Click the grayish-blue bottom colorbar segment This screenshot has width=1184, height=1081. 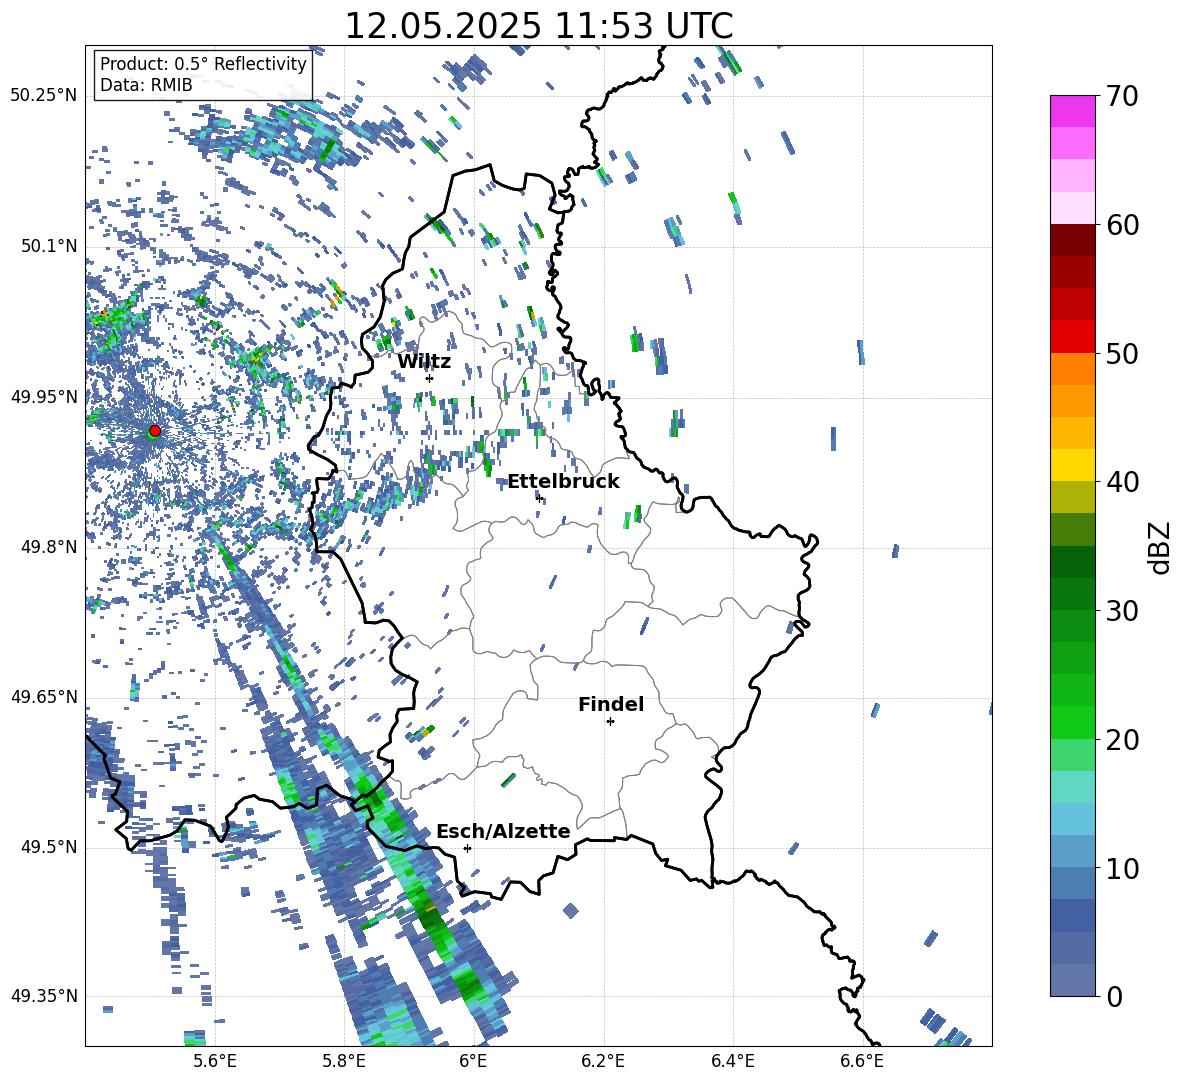(1072, 980)
